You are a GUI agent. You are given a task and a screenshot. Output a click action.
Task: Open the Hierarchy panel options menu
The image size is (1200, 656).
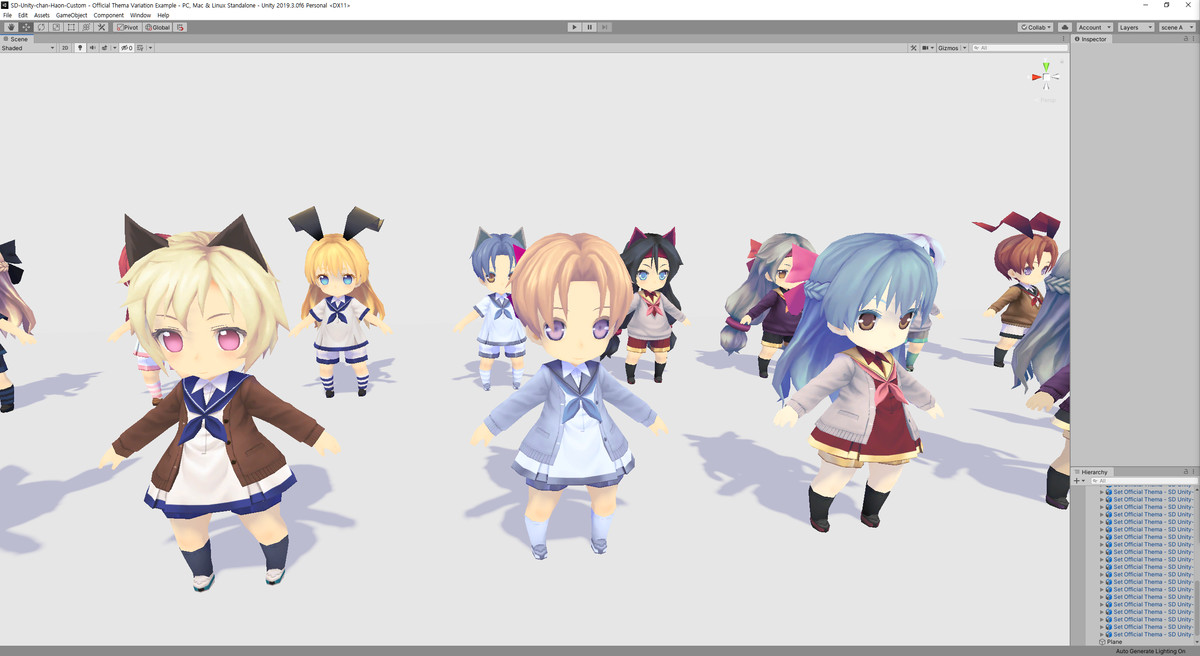click(x=1194, y=472)
